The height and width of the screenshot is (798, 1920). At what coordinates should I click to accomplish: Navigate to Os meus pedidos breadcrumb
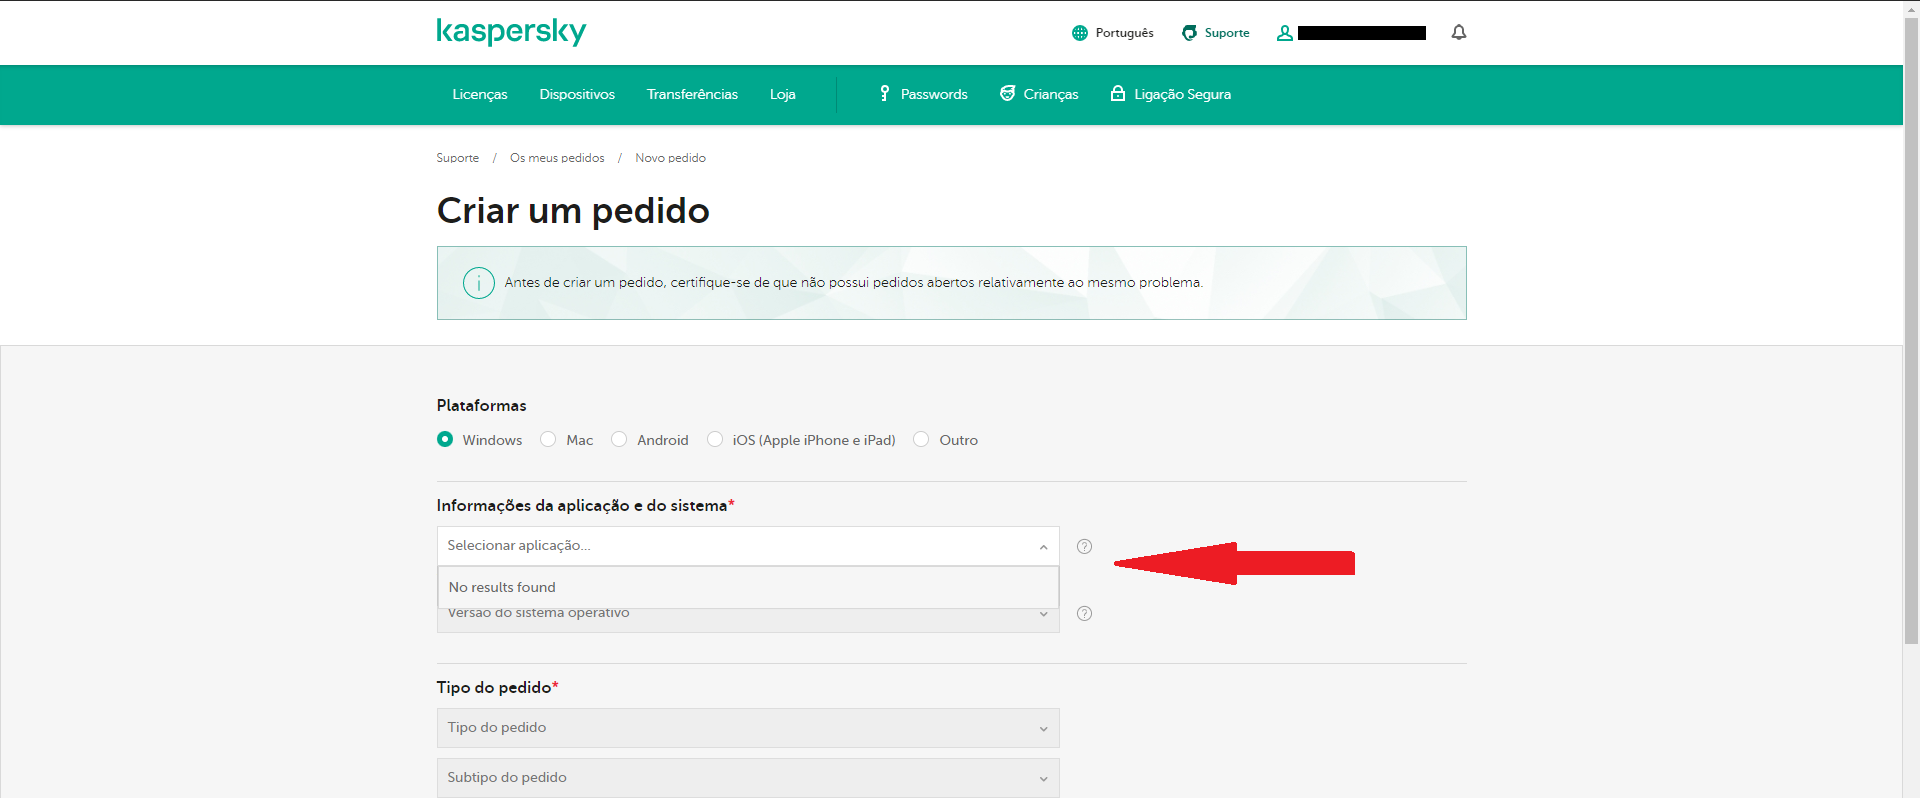point(557,158)
